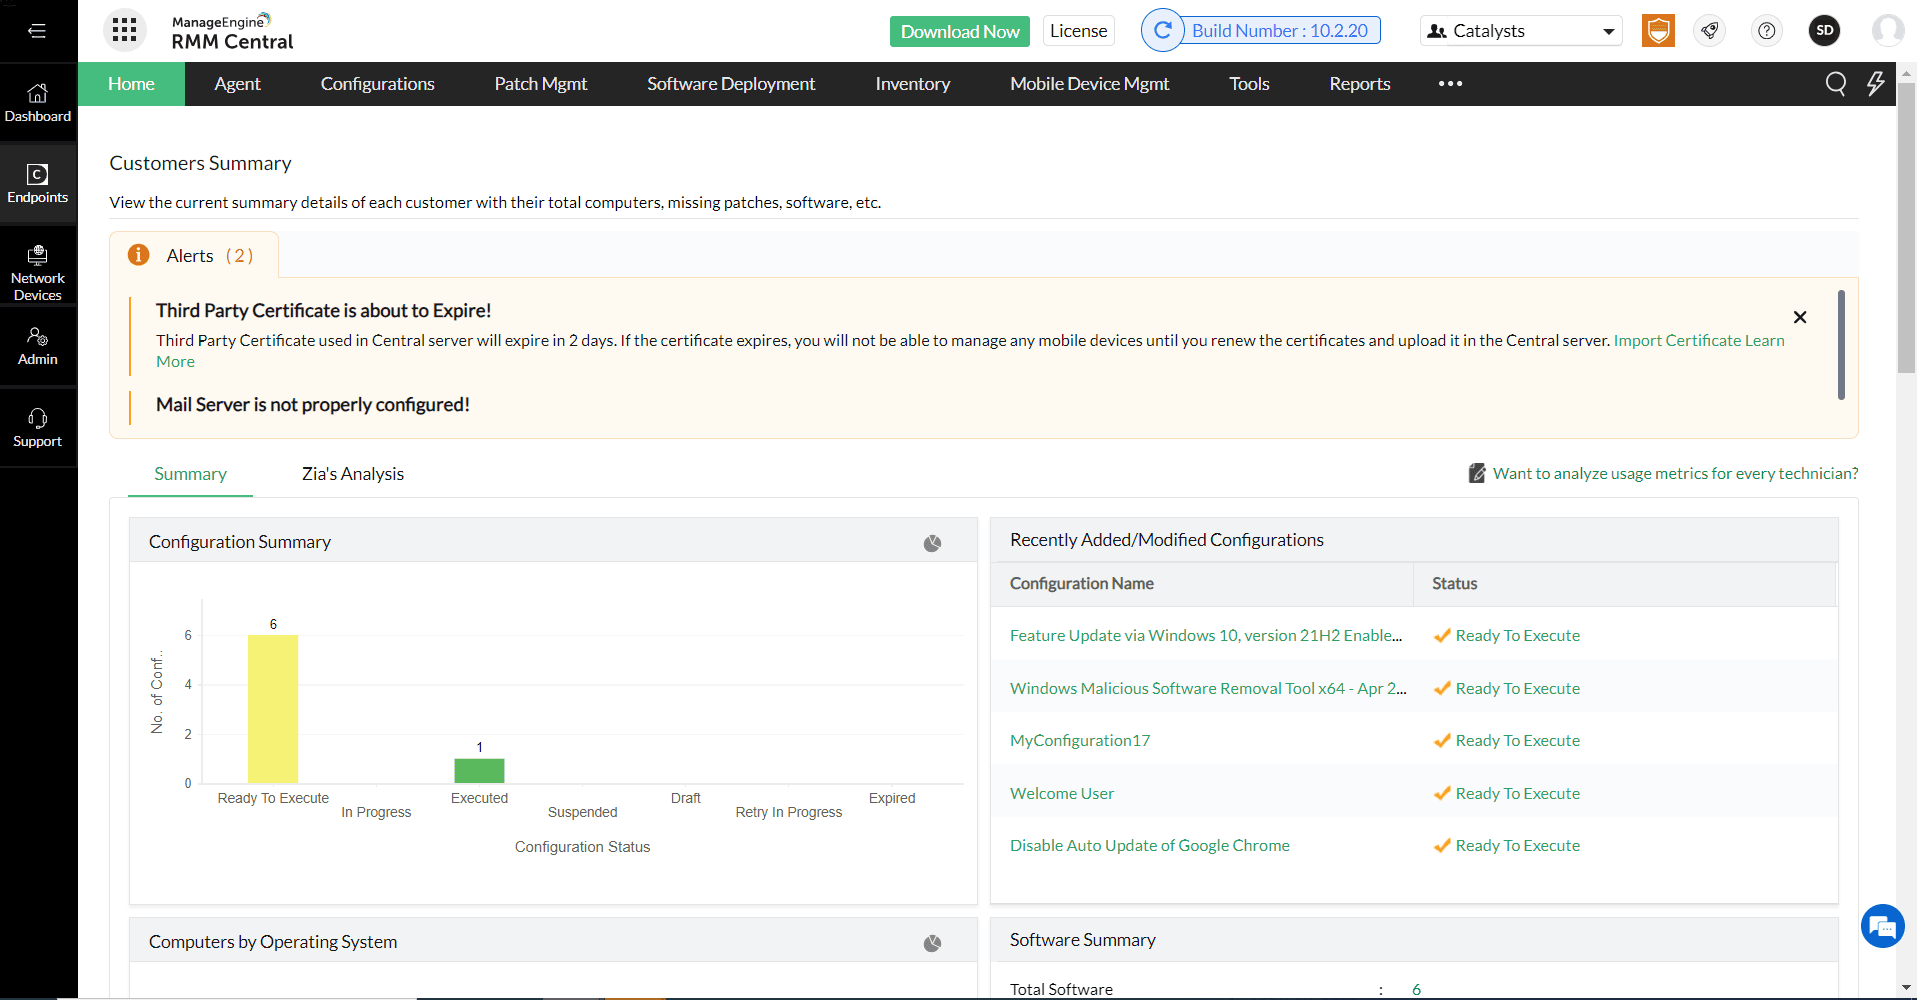This screenshot has width=1917, height=1000.
Task: Open global search with the magnifier icon
Action: click(1836, 84)
